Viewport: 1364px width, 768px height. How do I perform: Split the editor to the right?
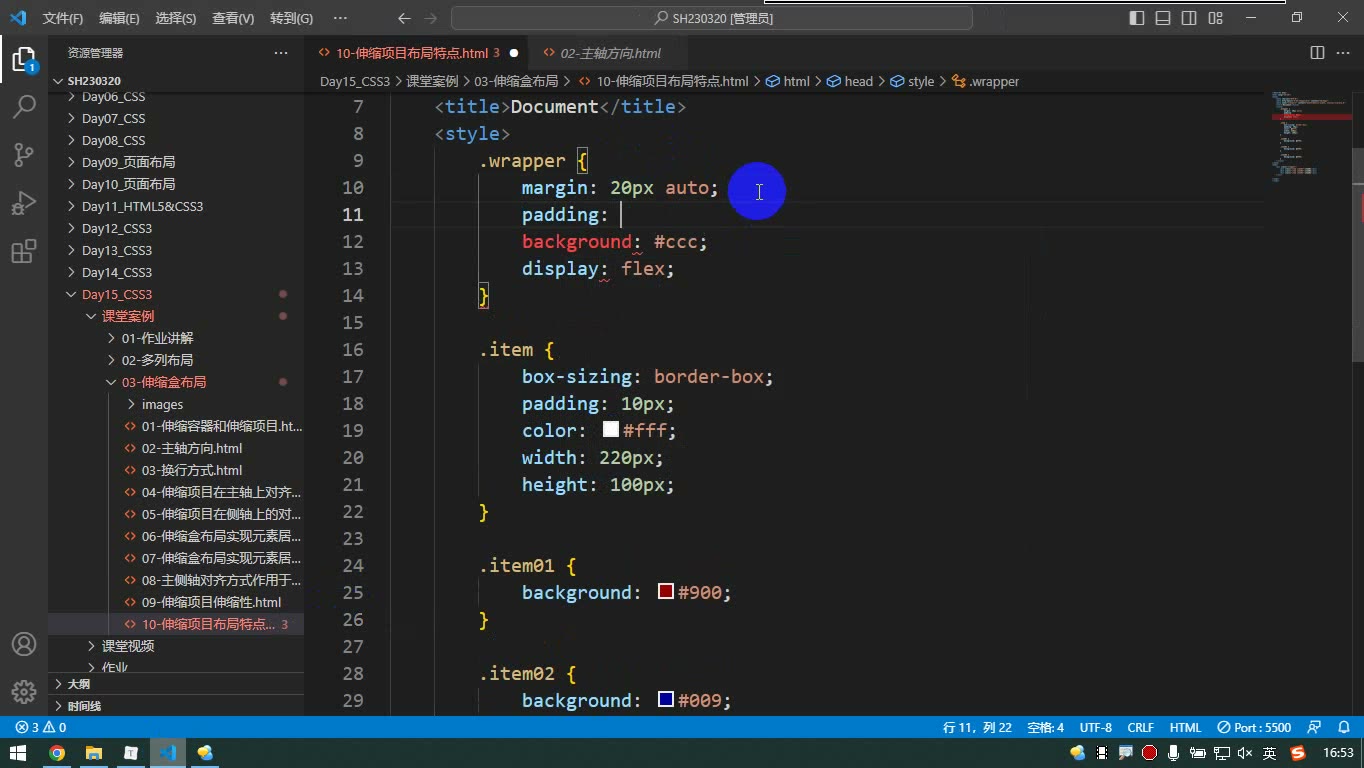tap(1317, 53)
